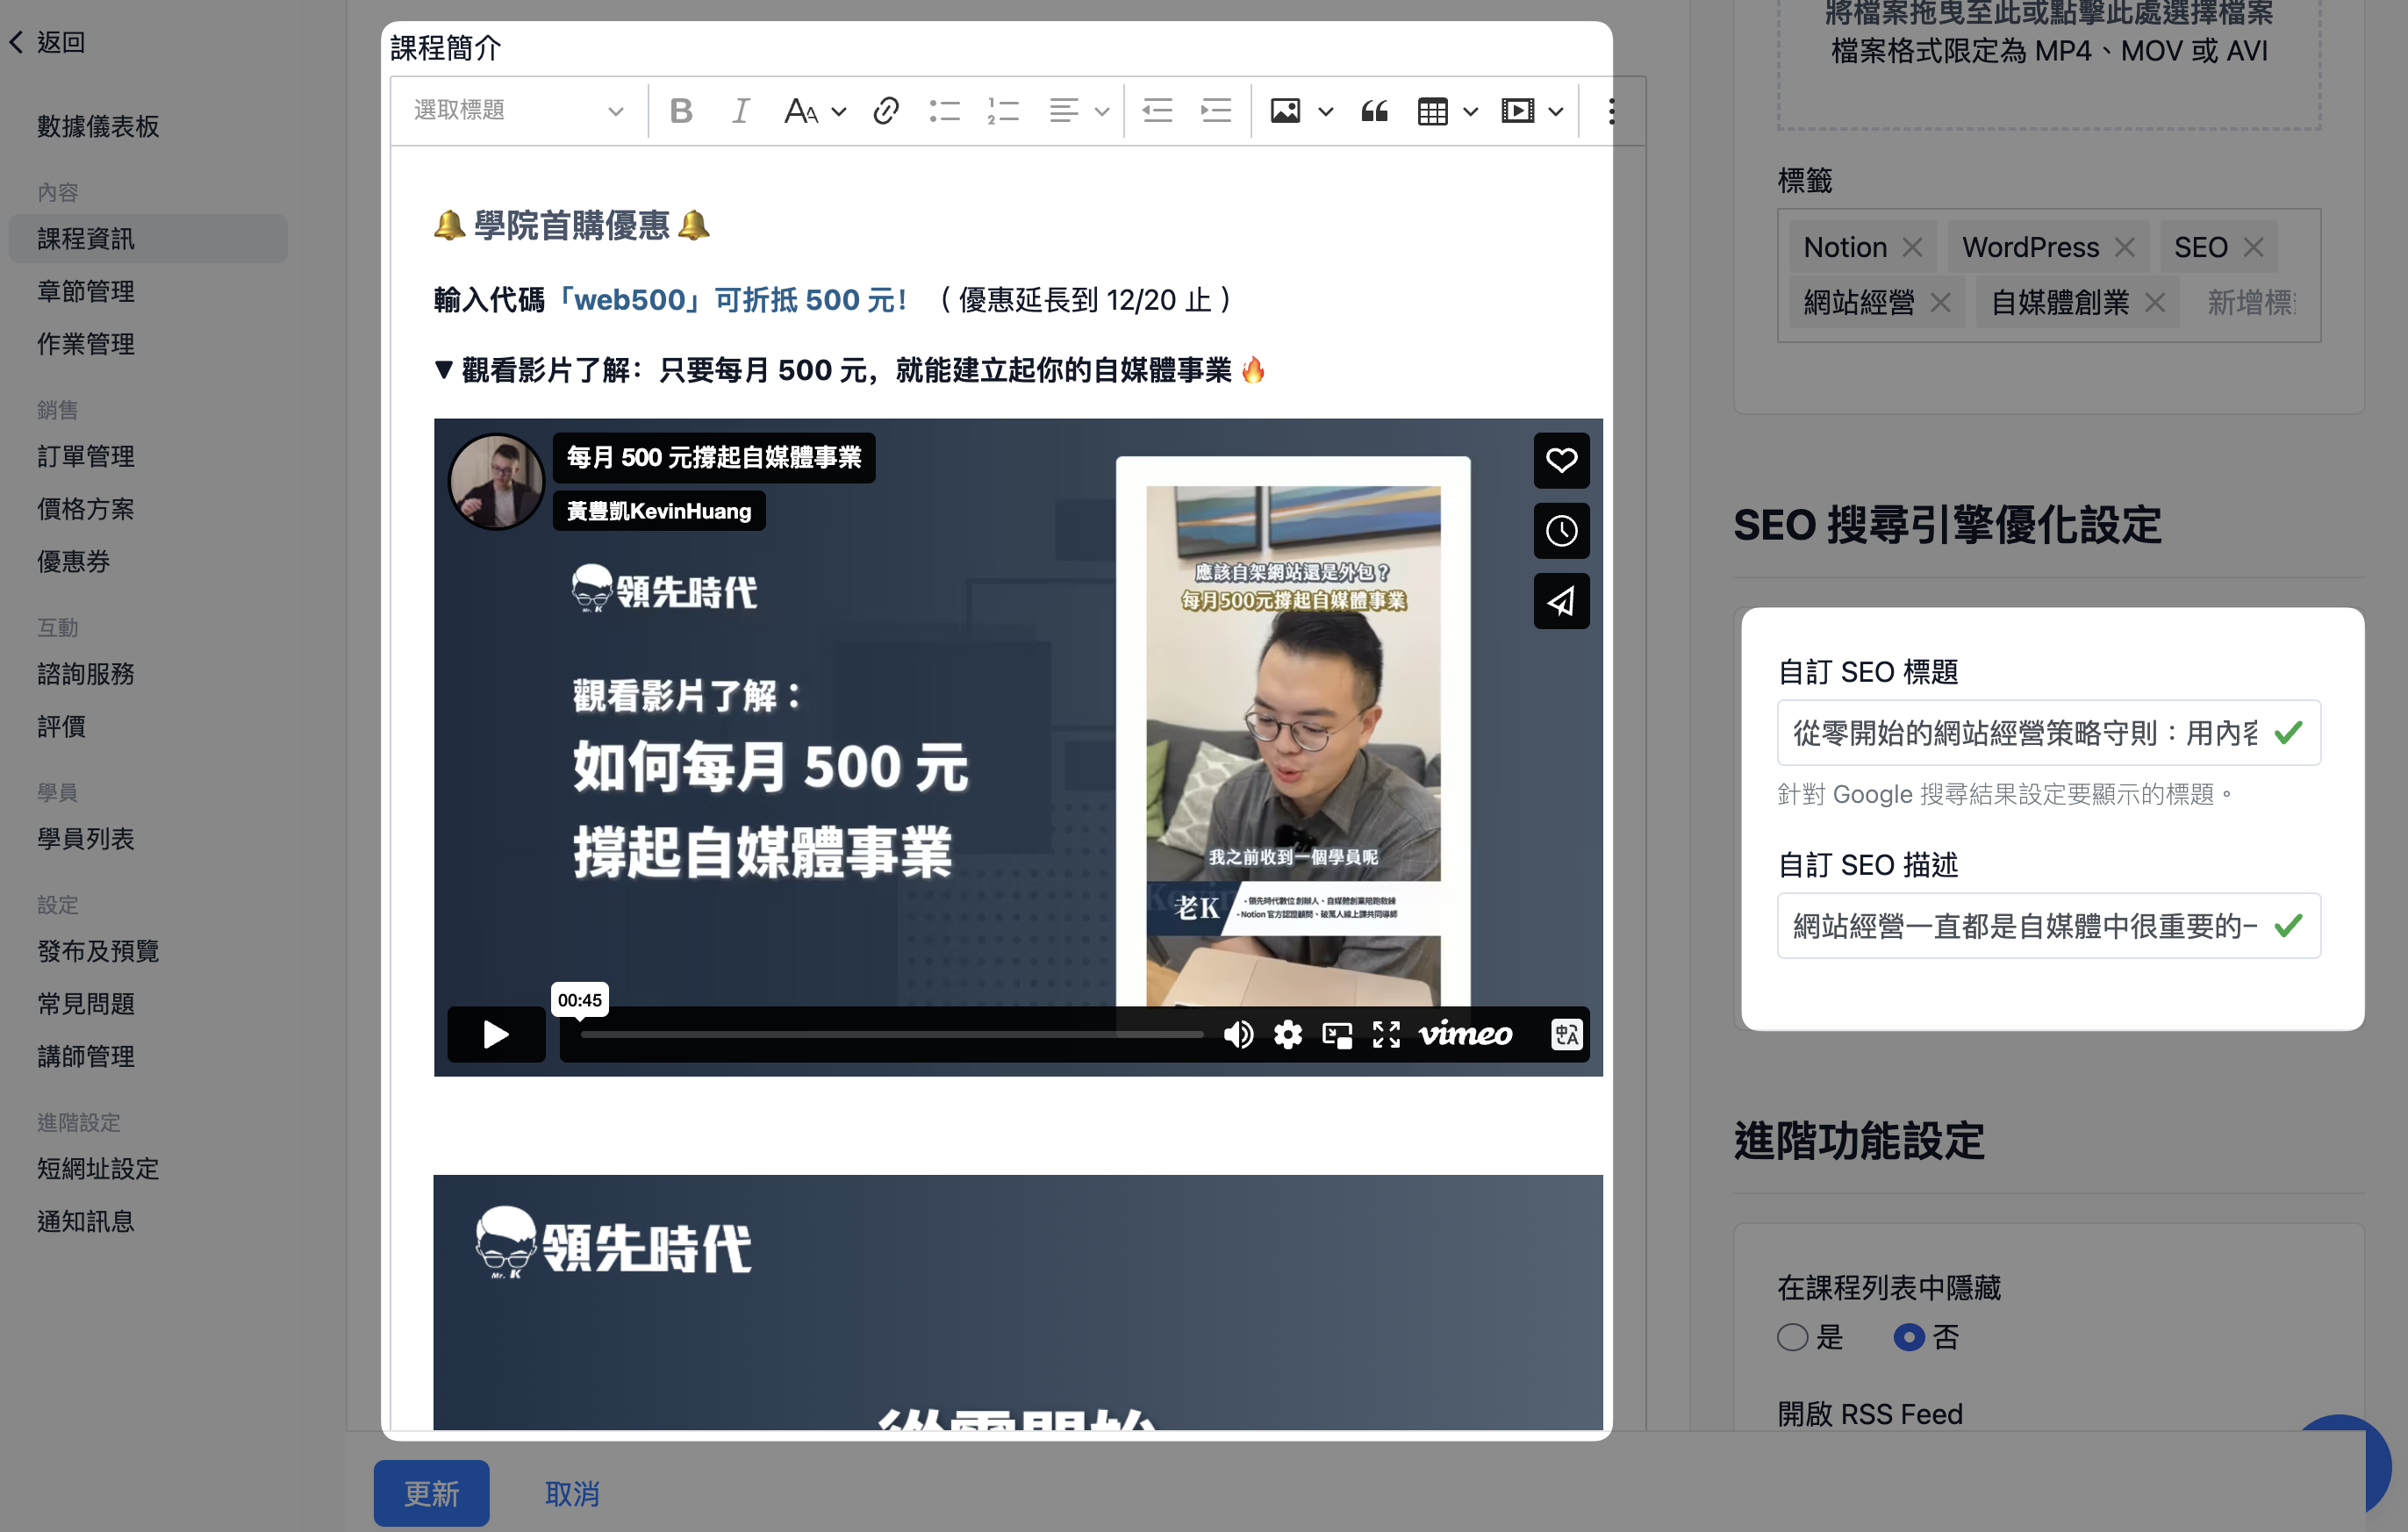Viewport: 2408px width, 1532px height.
Task: Insert a hyperlink with the link icon
Action: [x=885, y=111]
